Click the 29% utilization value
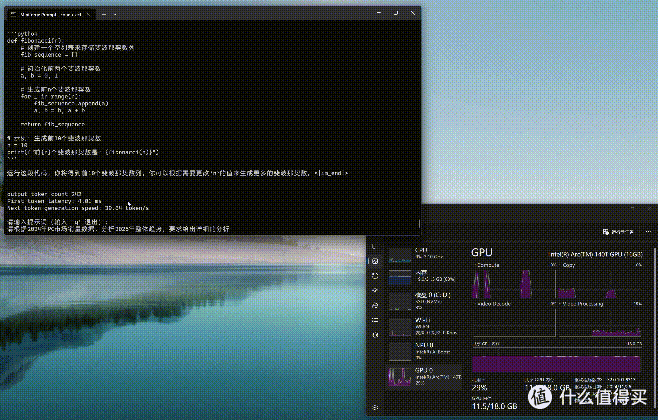The width and height of the screenshot is (658, 420). 479,388
